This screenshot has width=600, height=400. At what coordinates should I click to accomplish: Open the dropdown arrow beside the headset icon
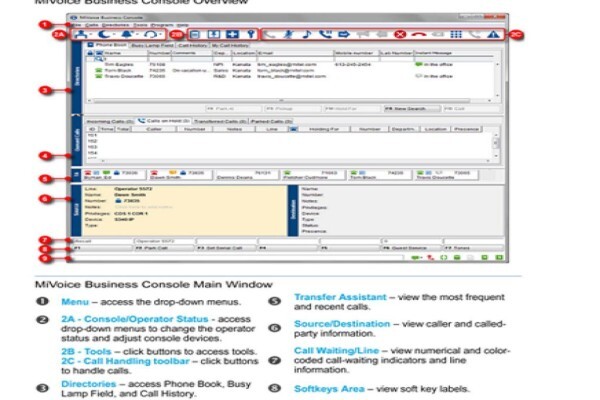click(x=160, y=34)
